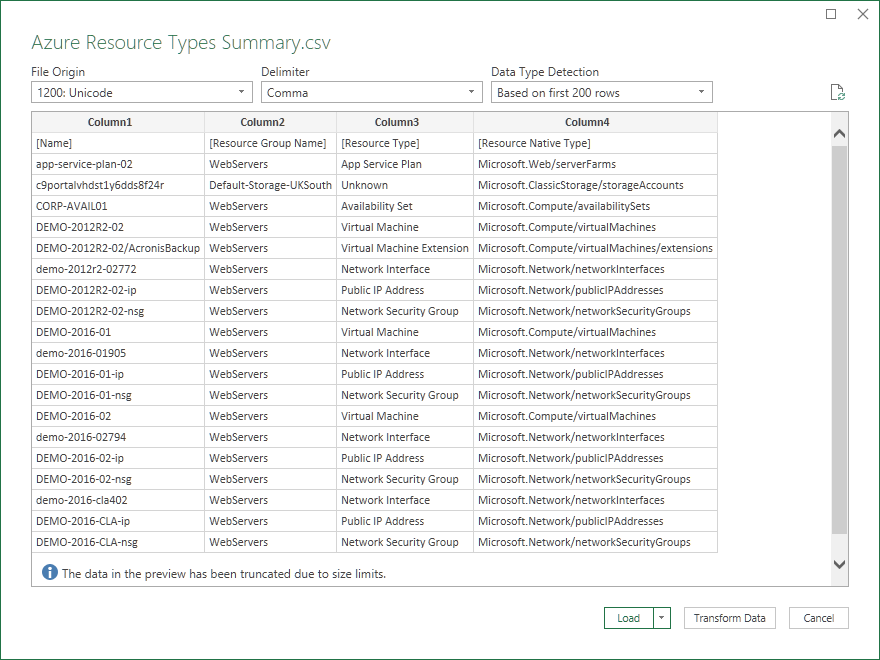Close the import dialog
Viewport: 880px width, 660px height.
click(x=863, y=14)
